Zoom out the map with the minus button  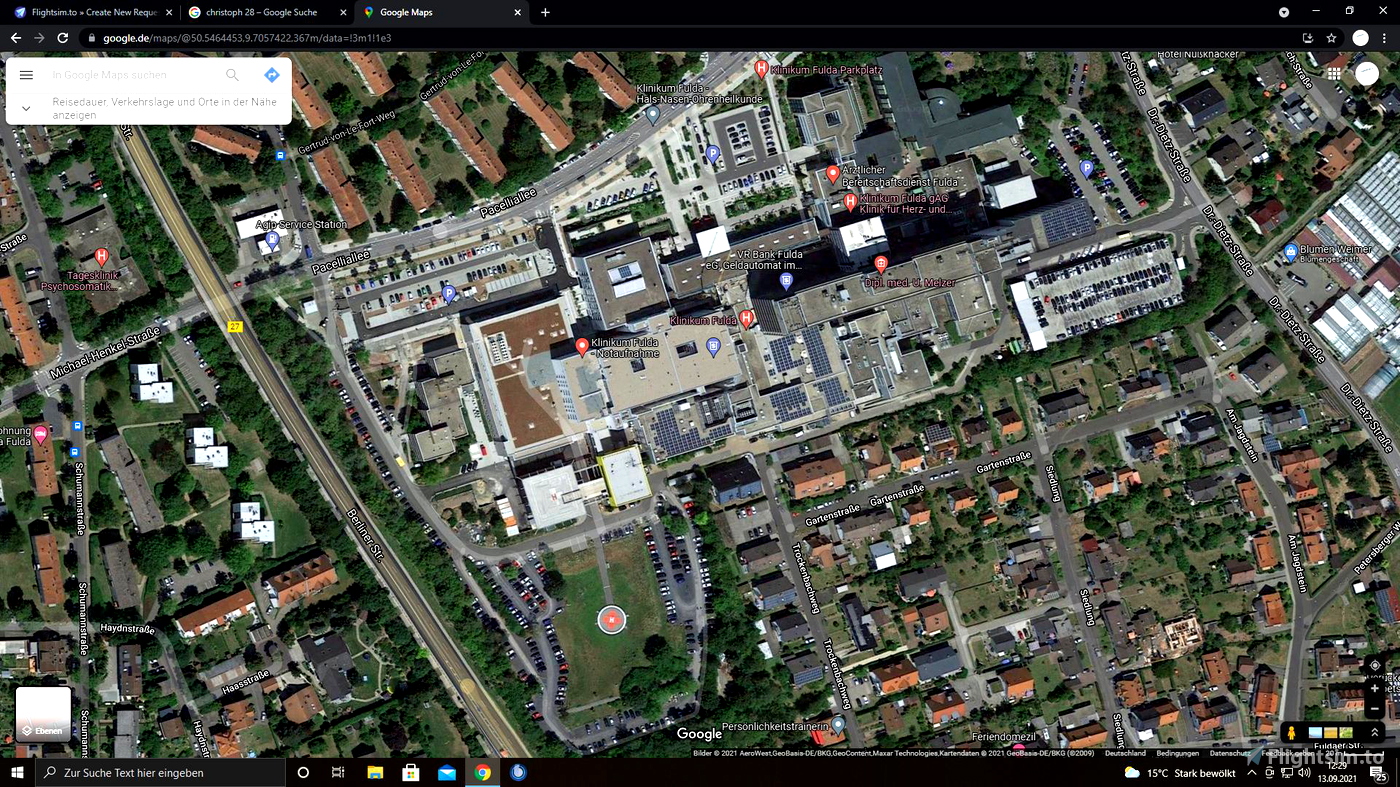coord(1375,709)
